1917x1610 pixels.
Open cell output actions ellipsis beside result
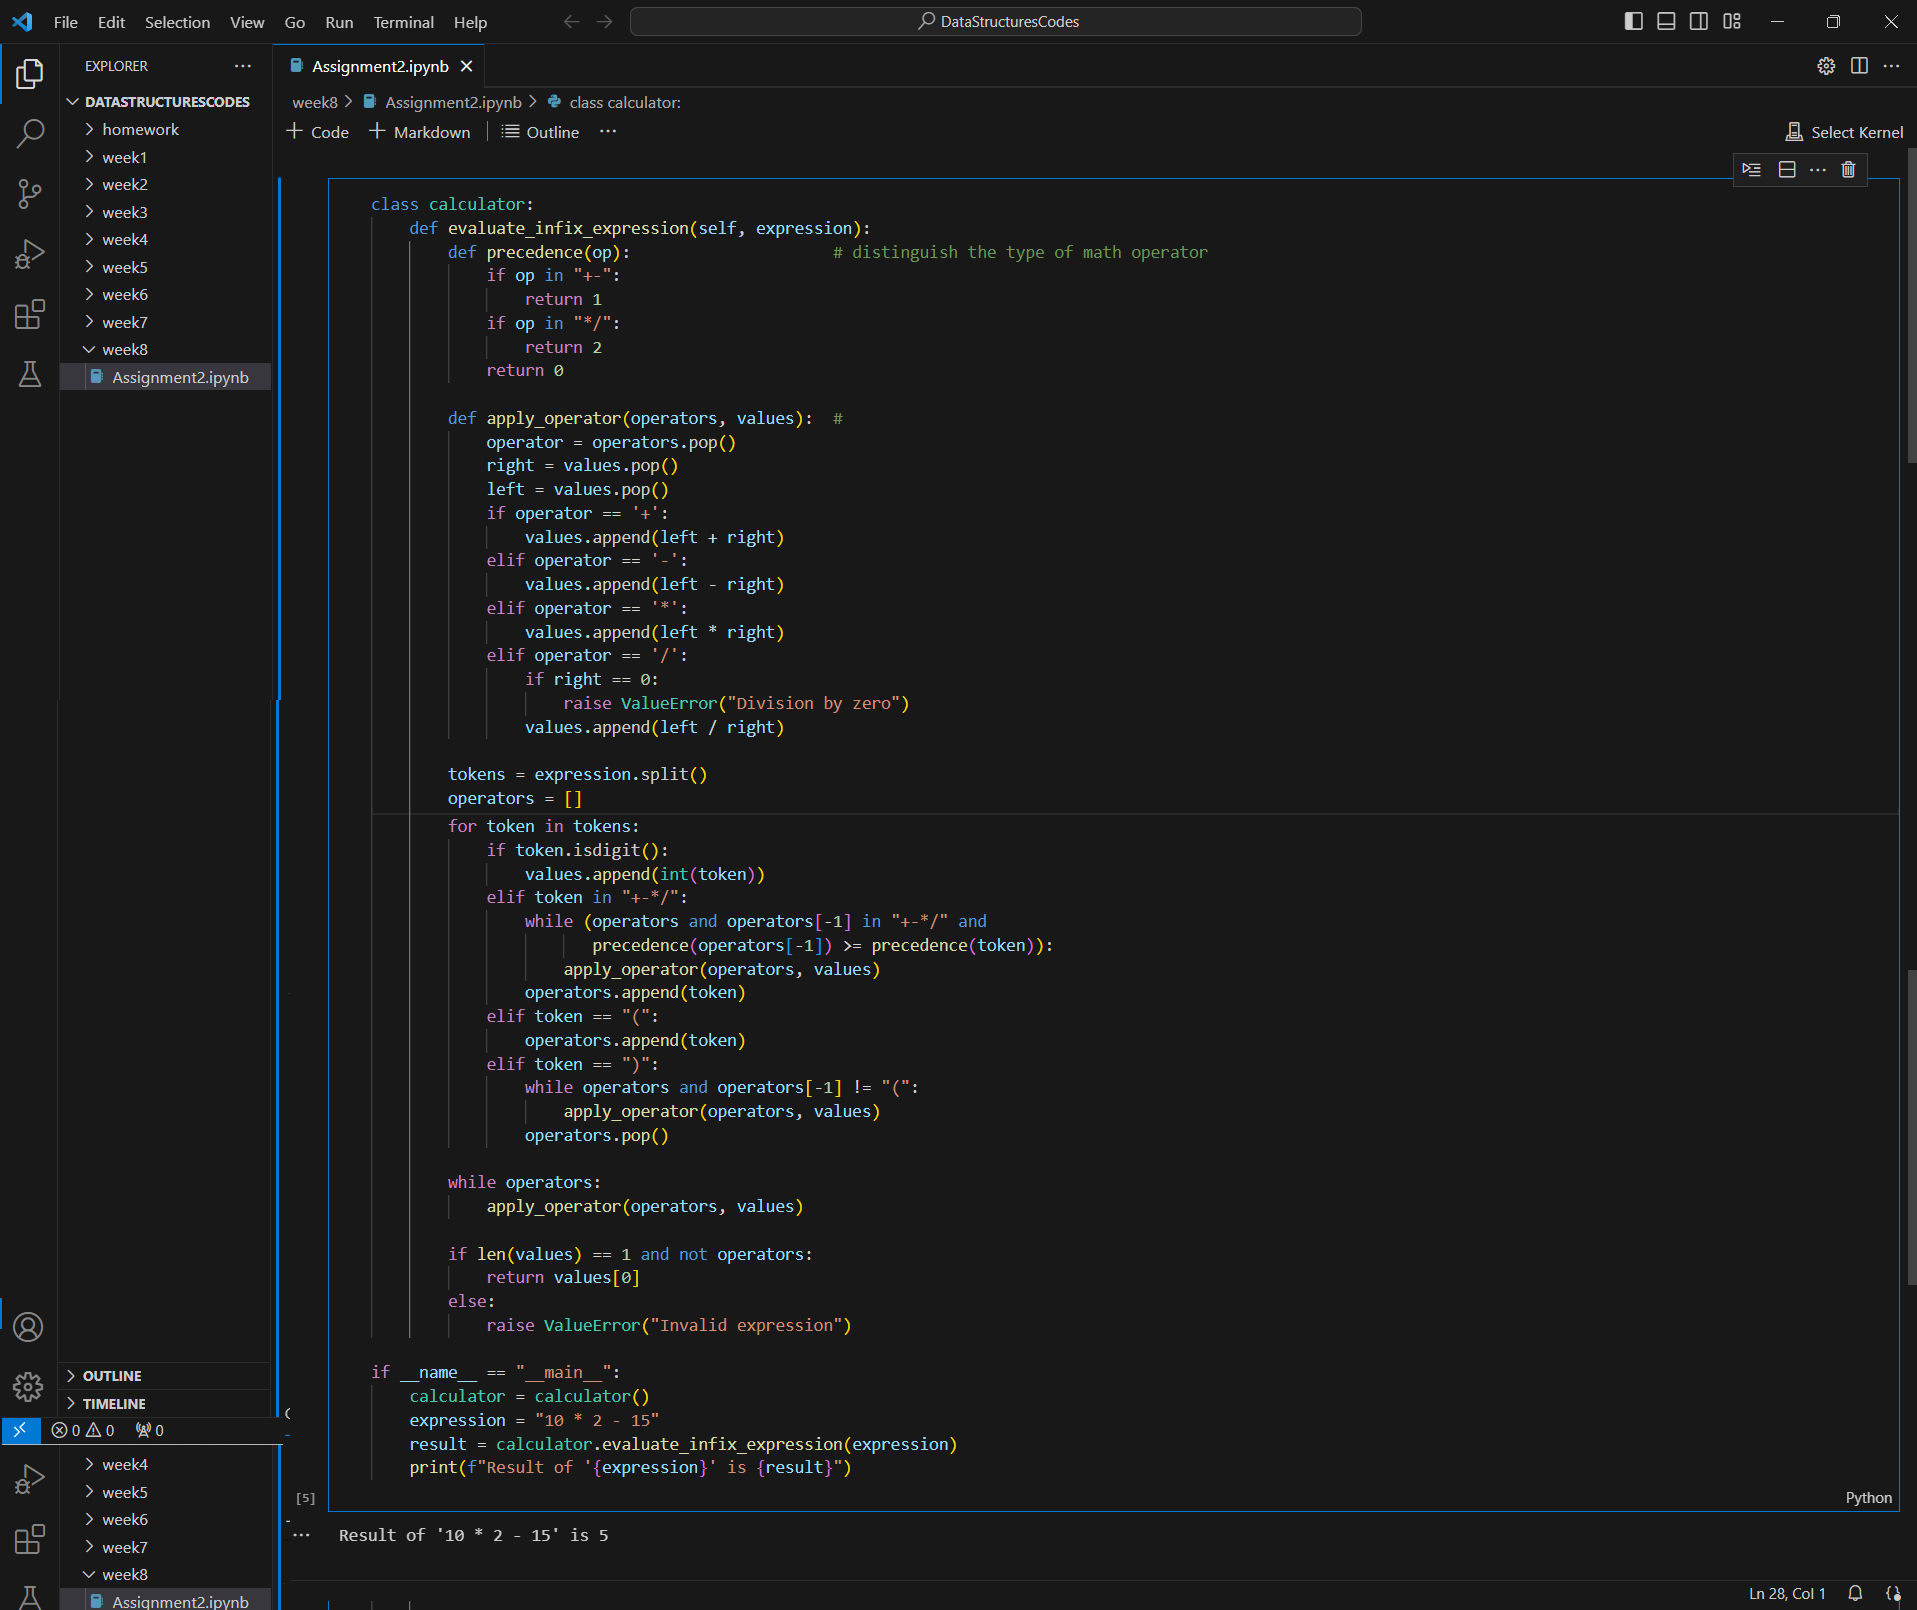[302, 1535]
